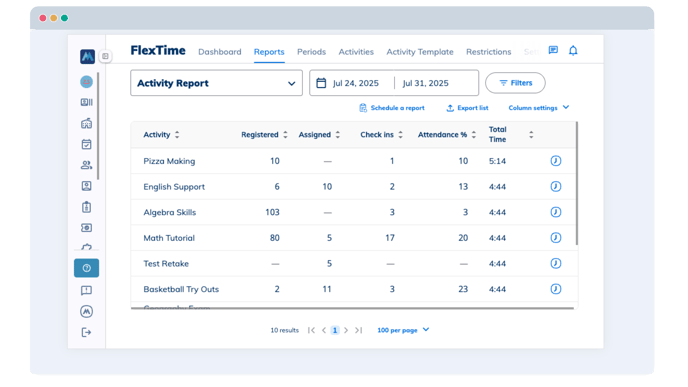The image size is (688, 387).
Task: Click the blue M app logo in the sidebar
Action: coord(87,56)
